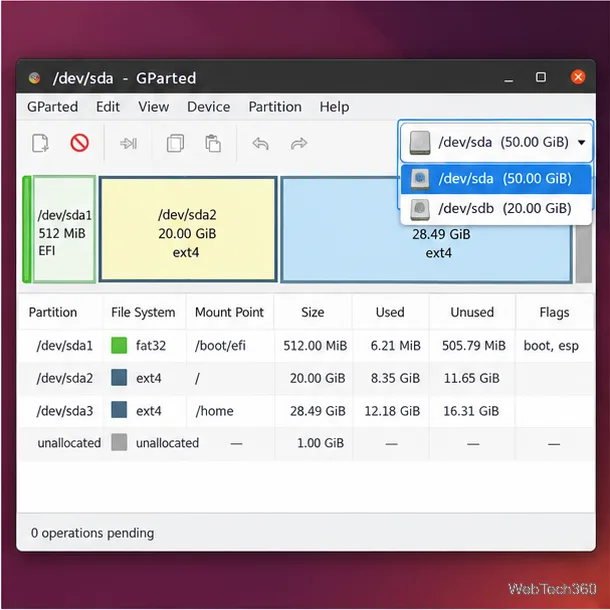Click the Size column header

pos(313,312)
